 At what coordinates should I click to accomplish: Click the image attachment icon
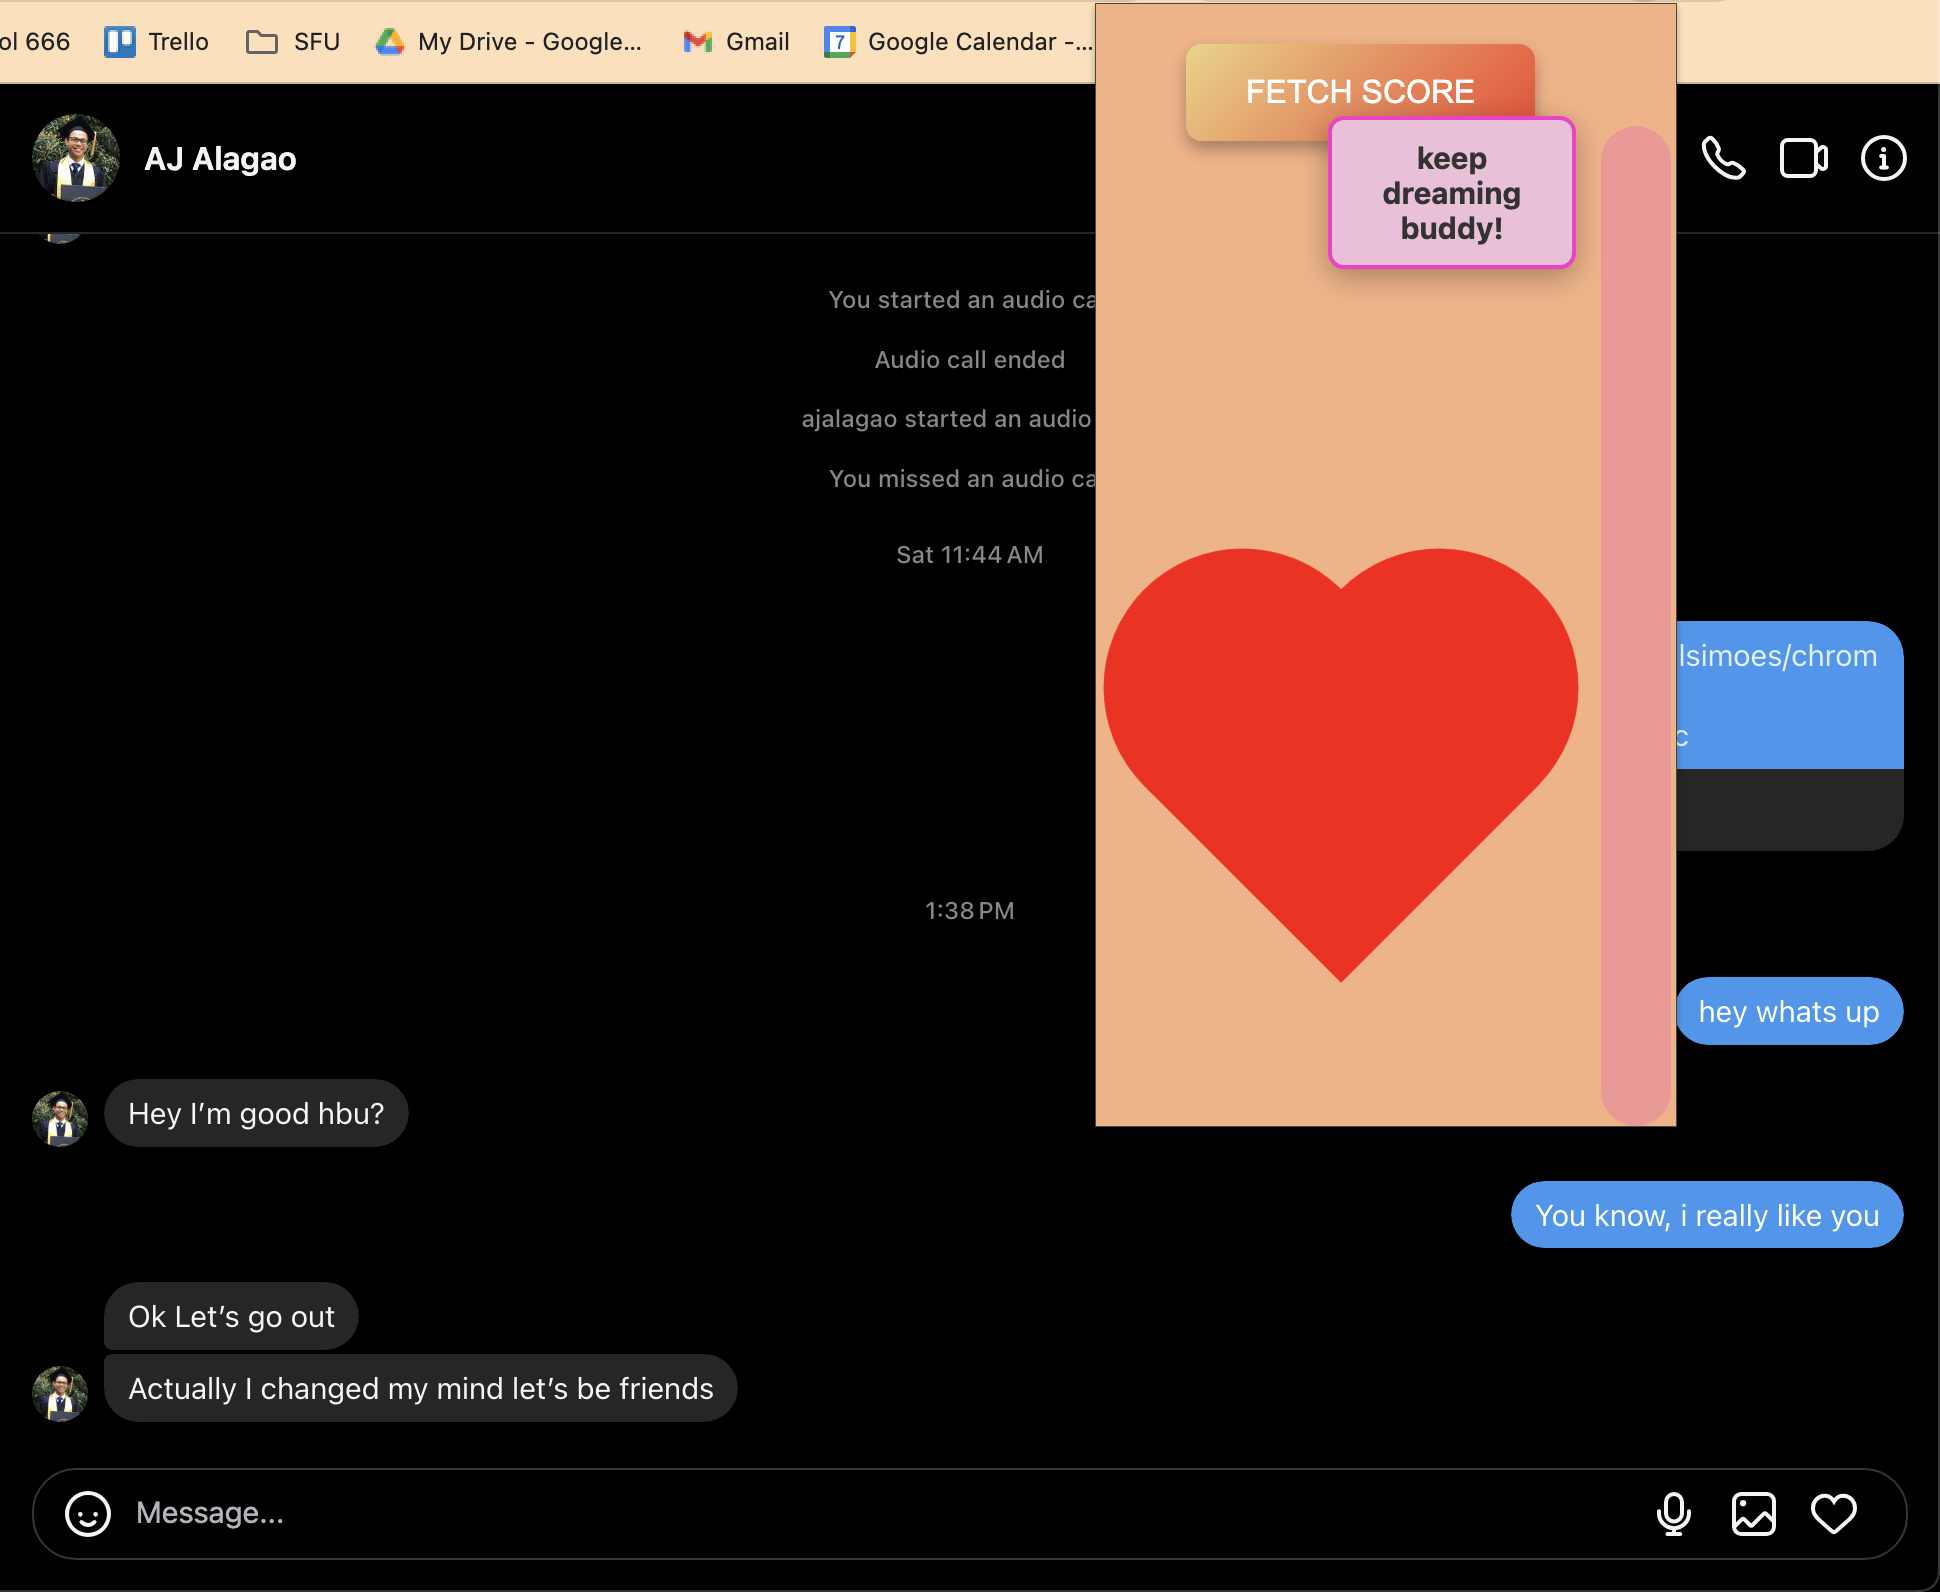click(x=1753, y=1513)
